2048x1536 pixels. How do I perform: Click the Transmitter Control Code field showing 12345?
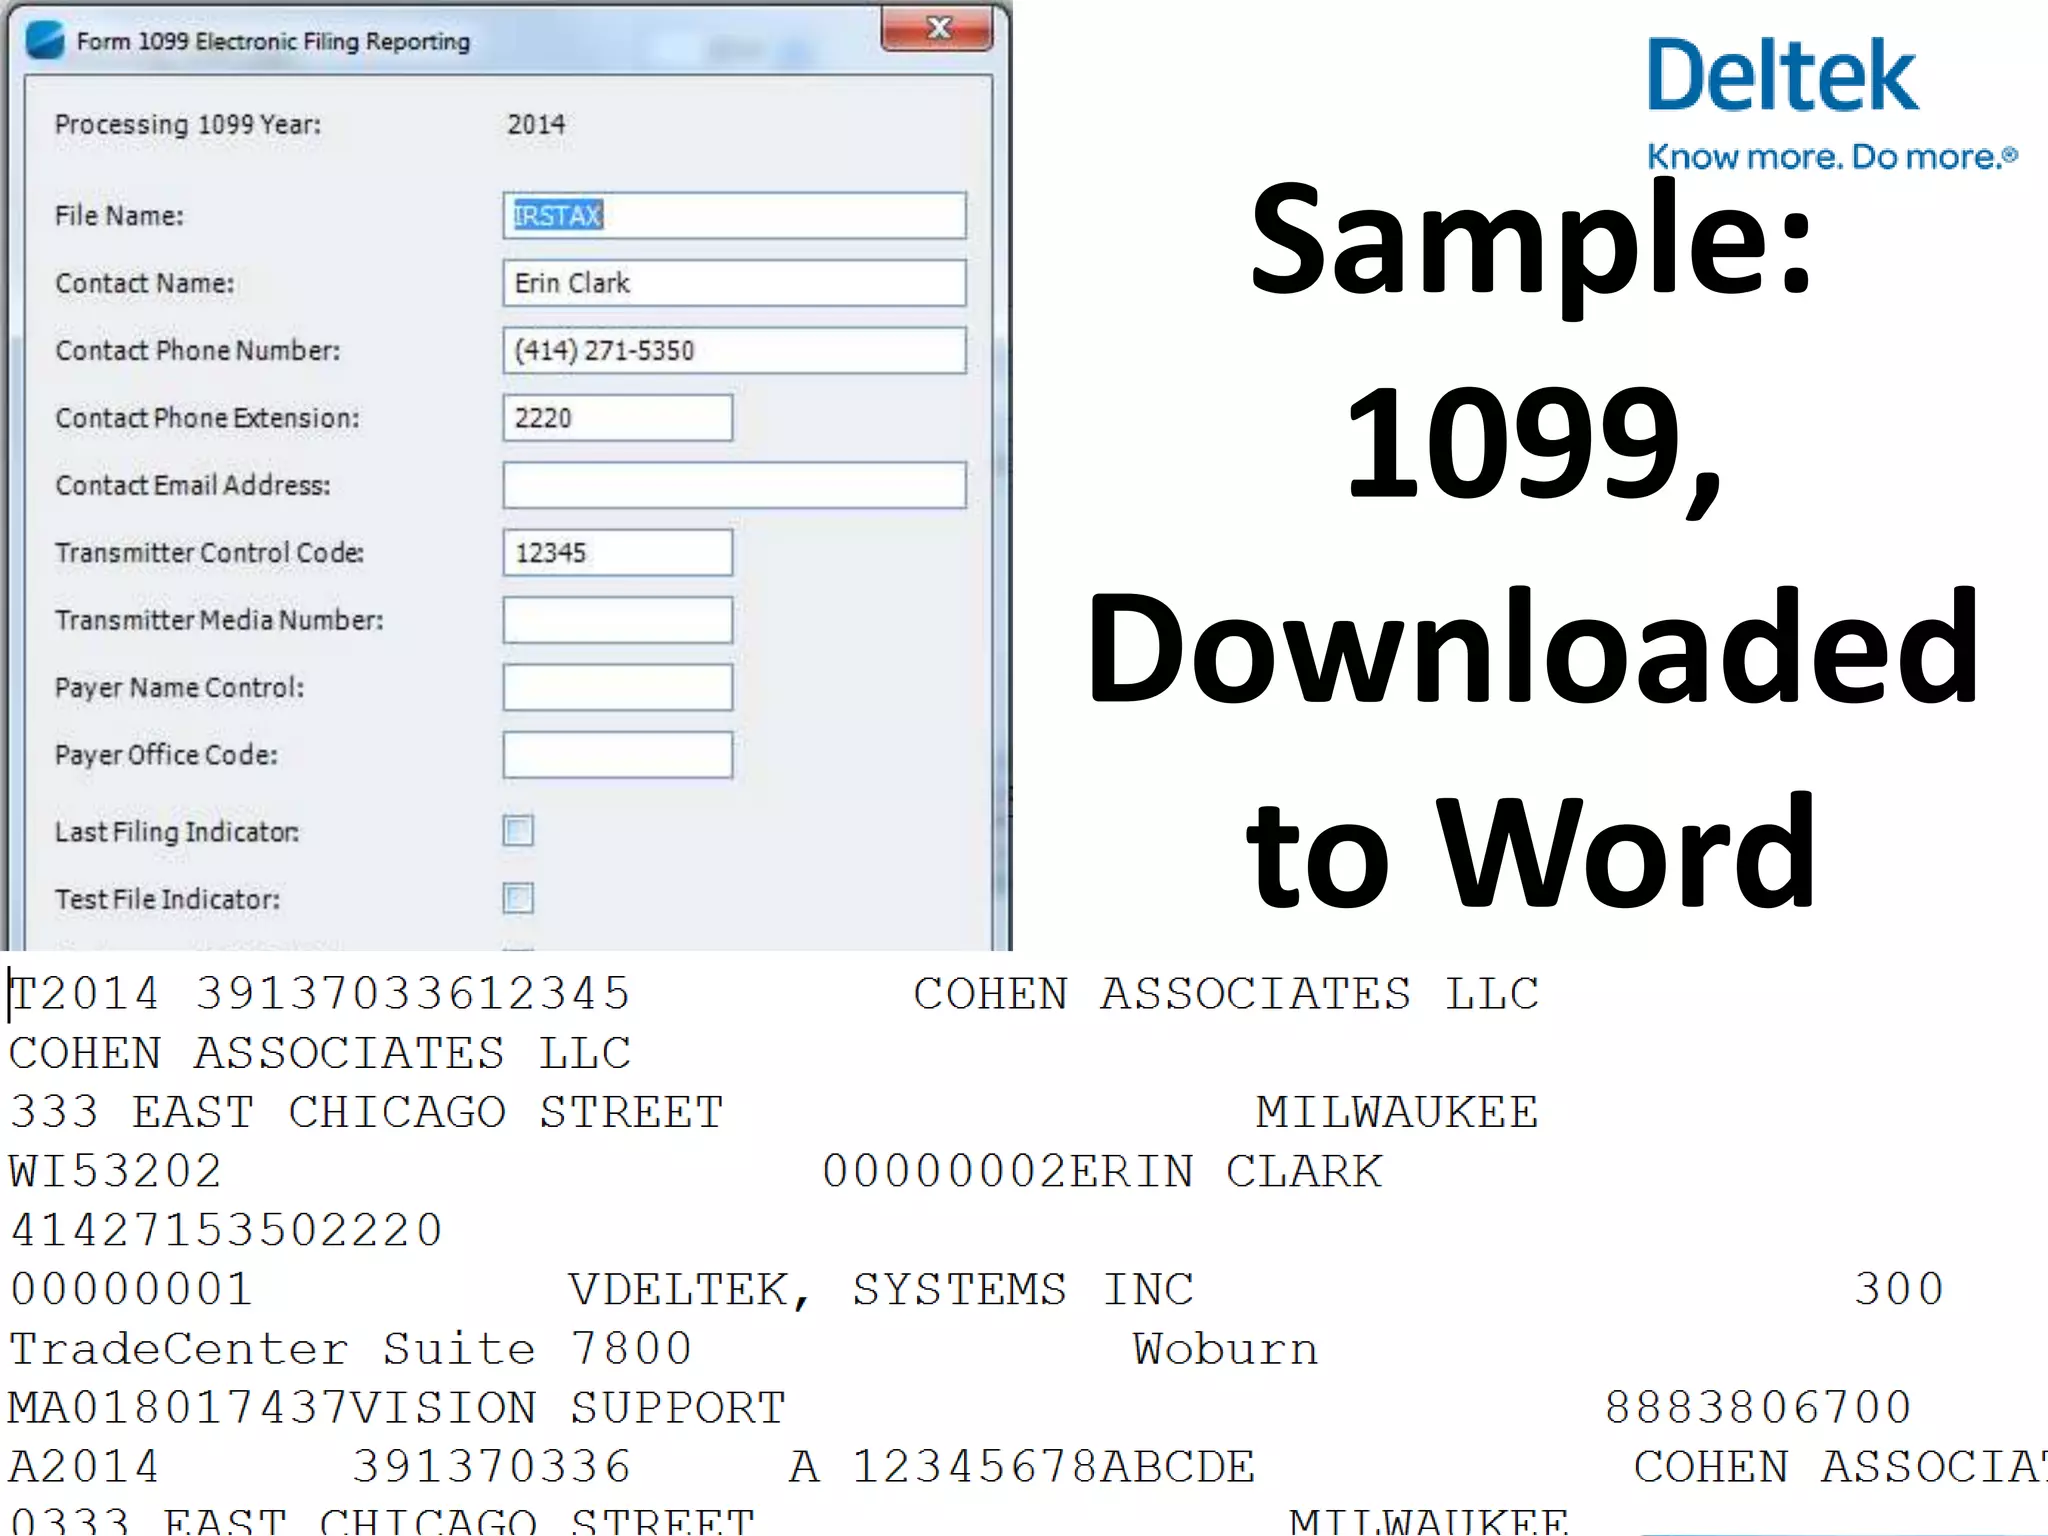617,553
